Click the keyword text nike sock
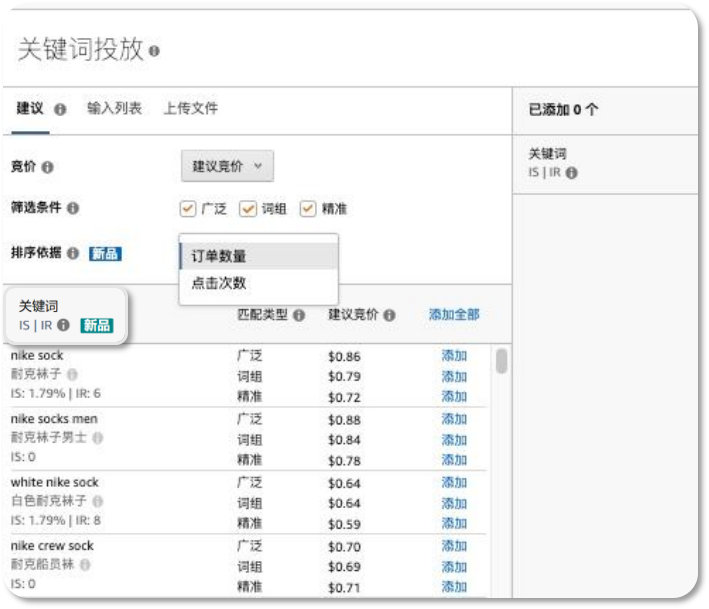Viewport: 709px width, 609px height. click(37, 356)
